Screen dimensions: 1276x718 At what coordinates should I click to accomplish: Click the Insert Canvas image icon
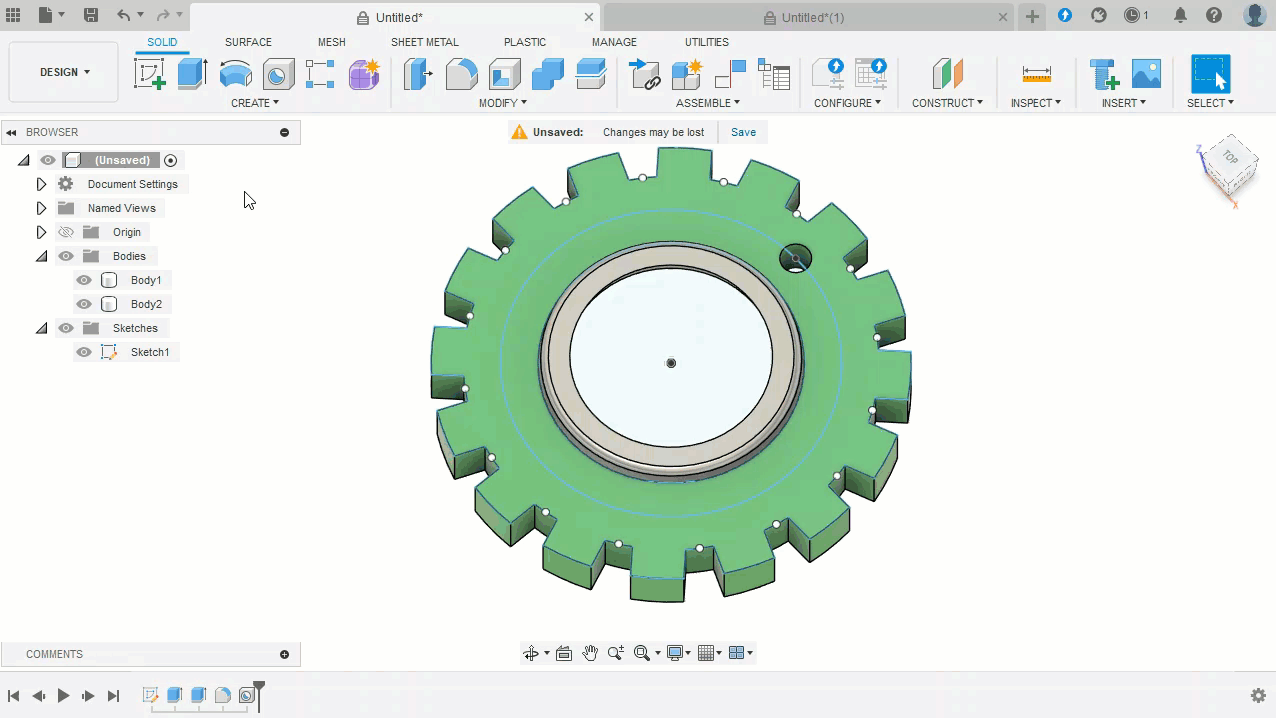tap(1146, 74)
